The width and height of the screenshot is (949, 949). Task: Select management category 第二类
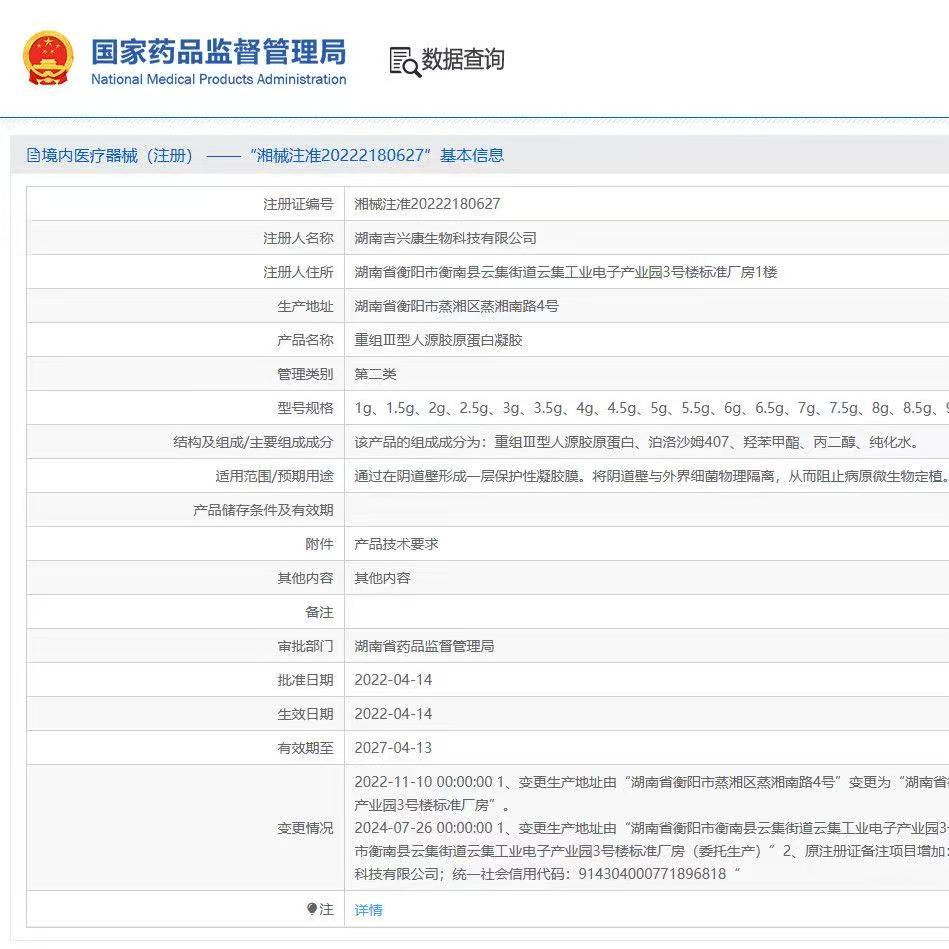(375, 374)
